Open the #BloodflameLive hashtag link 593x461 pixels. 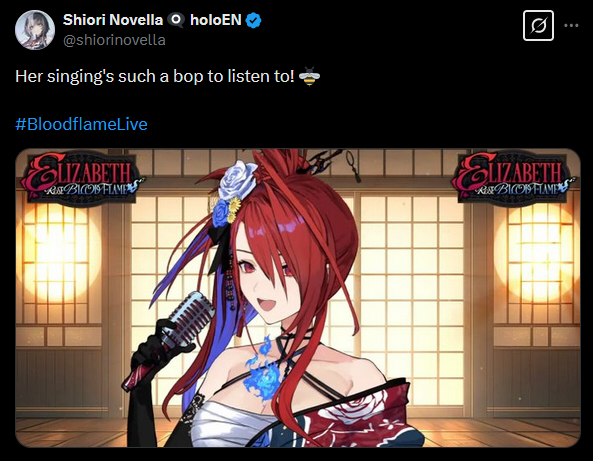pos(81,124)
